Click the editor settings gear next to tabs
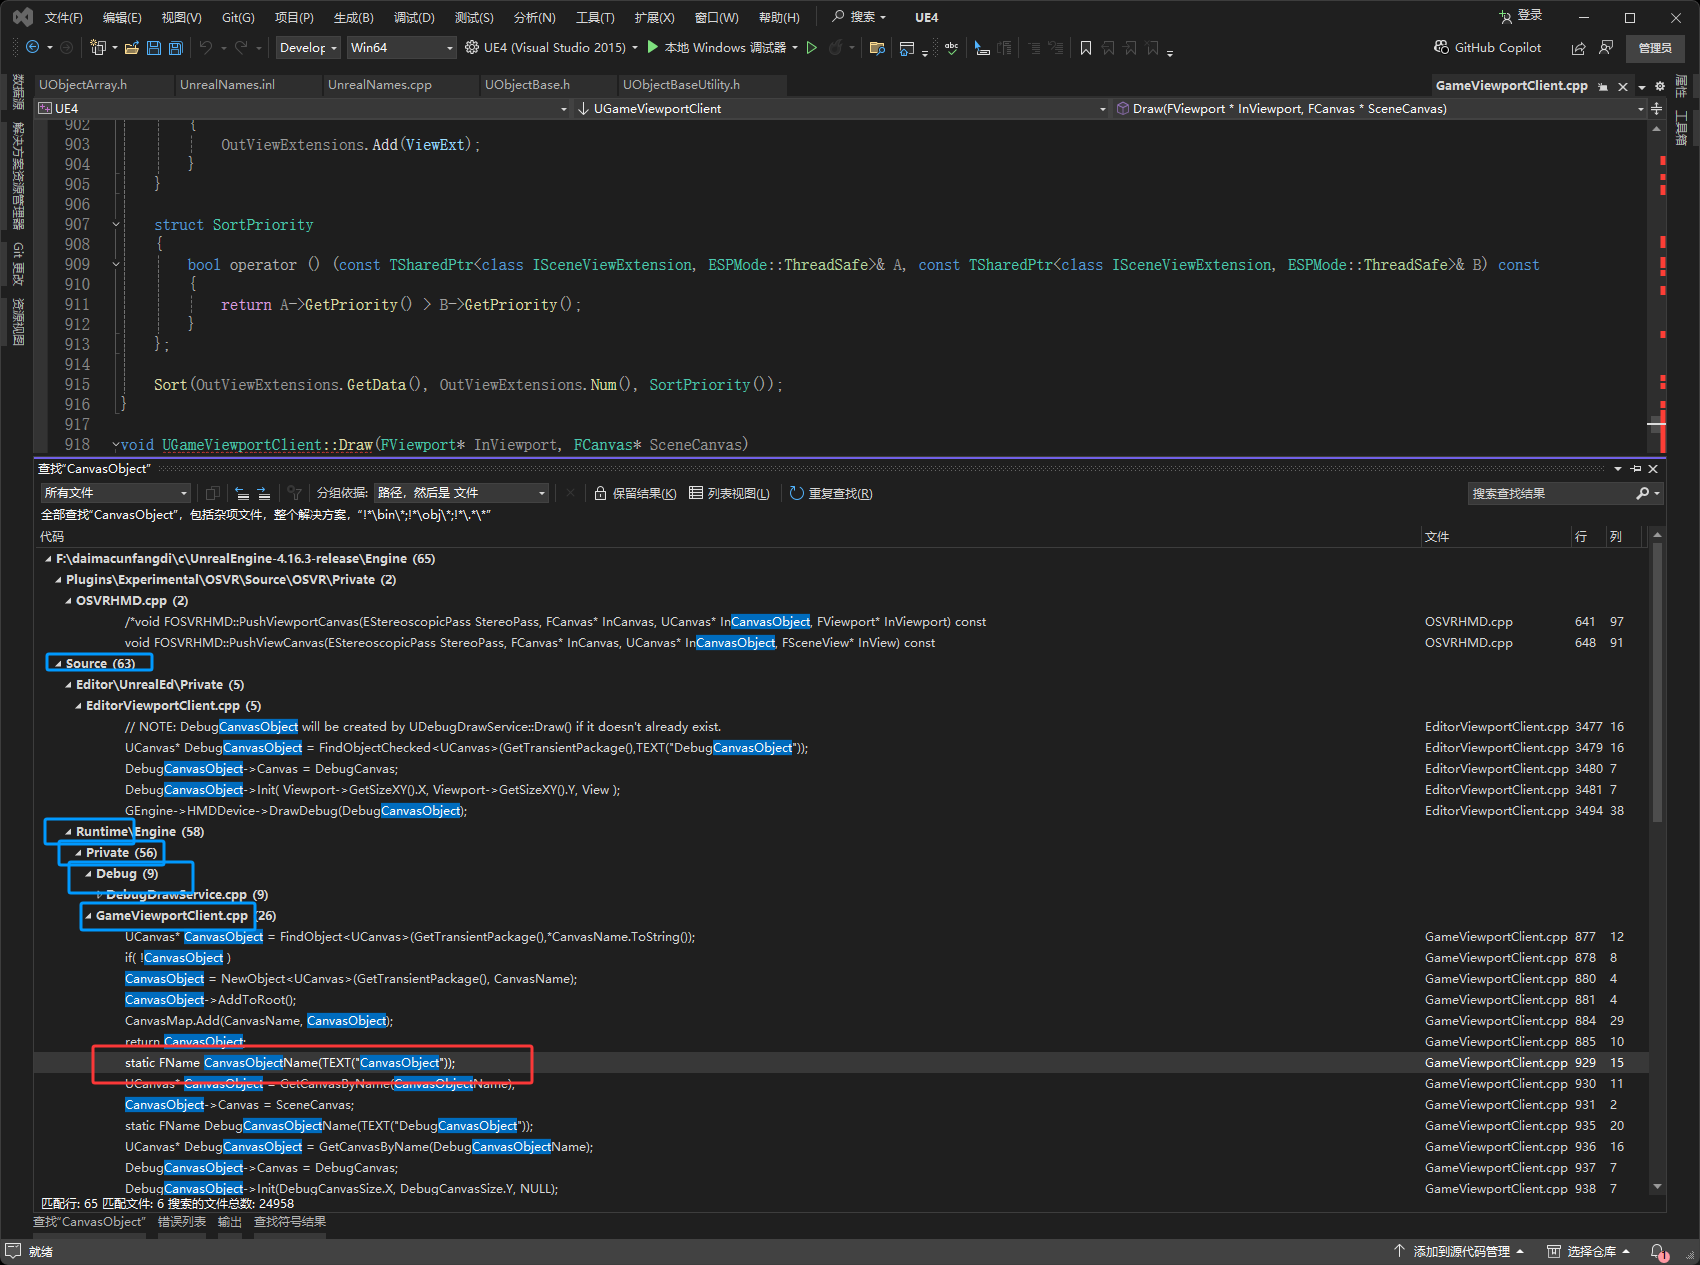 pyautogui.click(x=1660, y=86)
